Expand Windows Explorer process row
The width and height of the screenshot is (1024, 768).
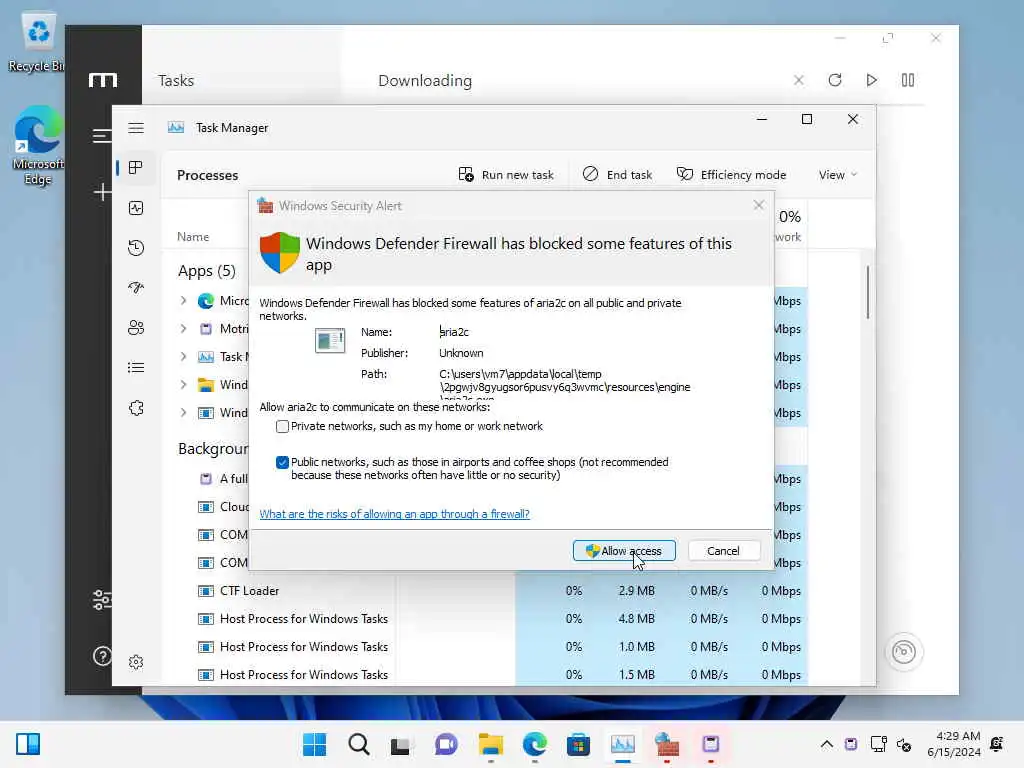[184, 385]
